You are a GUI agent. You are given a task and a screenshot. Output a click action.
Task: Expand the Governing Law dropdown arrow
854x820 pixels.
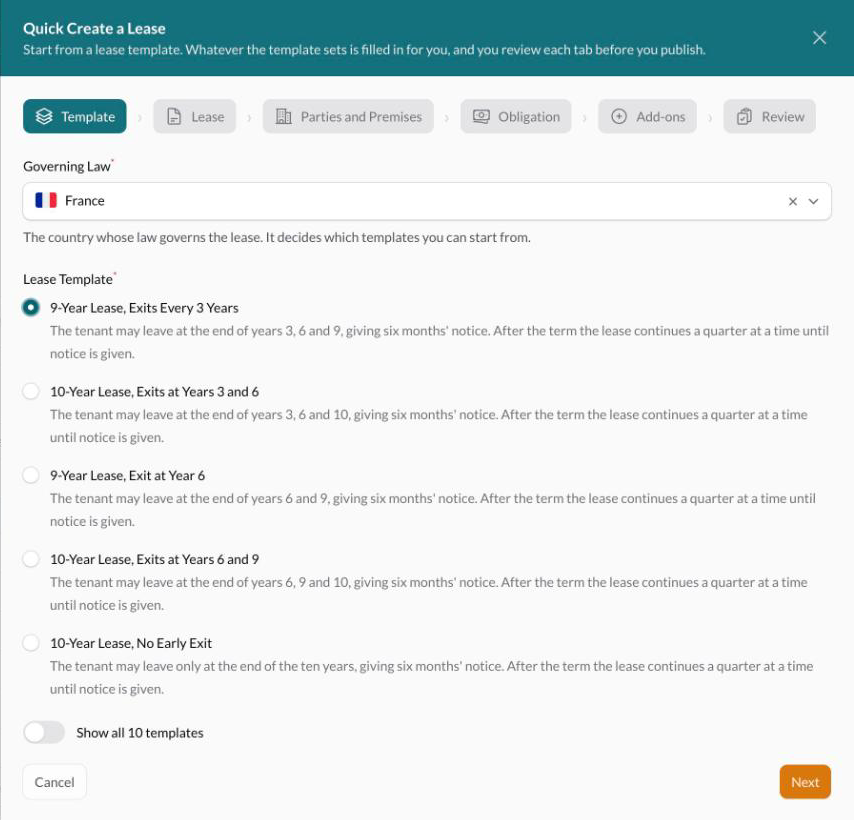(813, 201)
